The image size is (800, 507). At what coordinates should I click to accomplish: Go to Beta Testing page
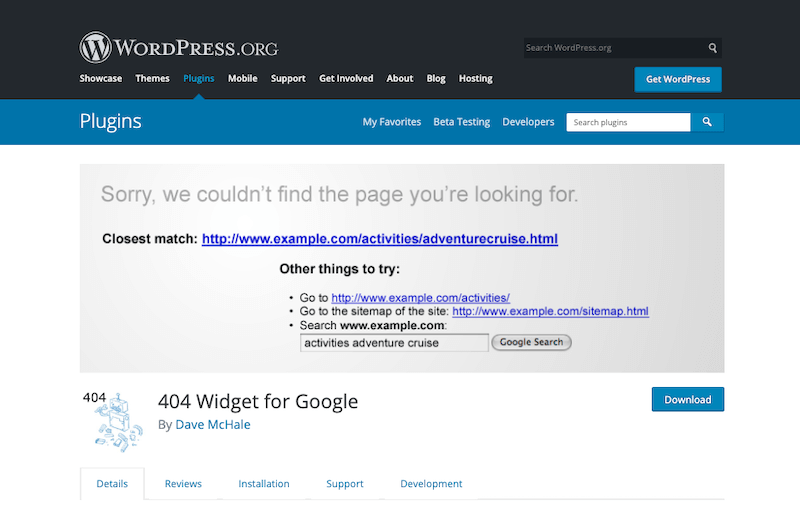461,122
